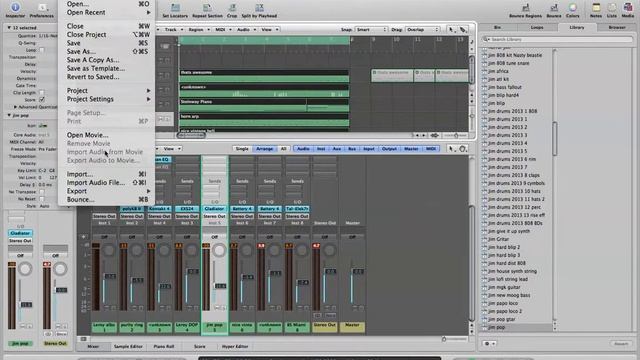Select the mixer pointer tool icon
The width and height of the screenshot is (640, 360).
tap(451, 149)
